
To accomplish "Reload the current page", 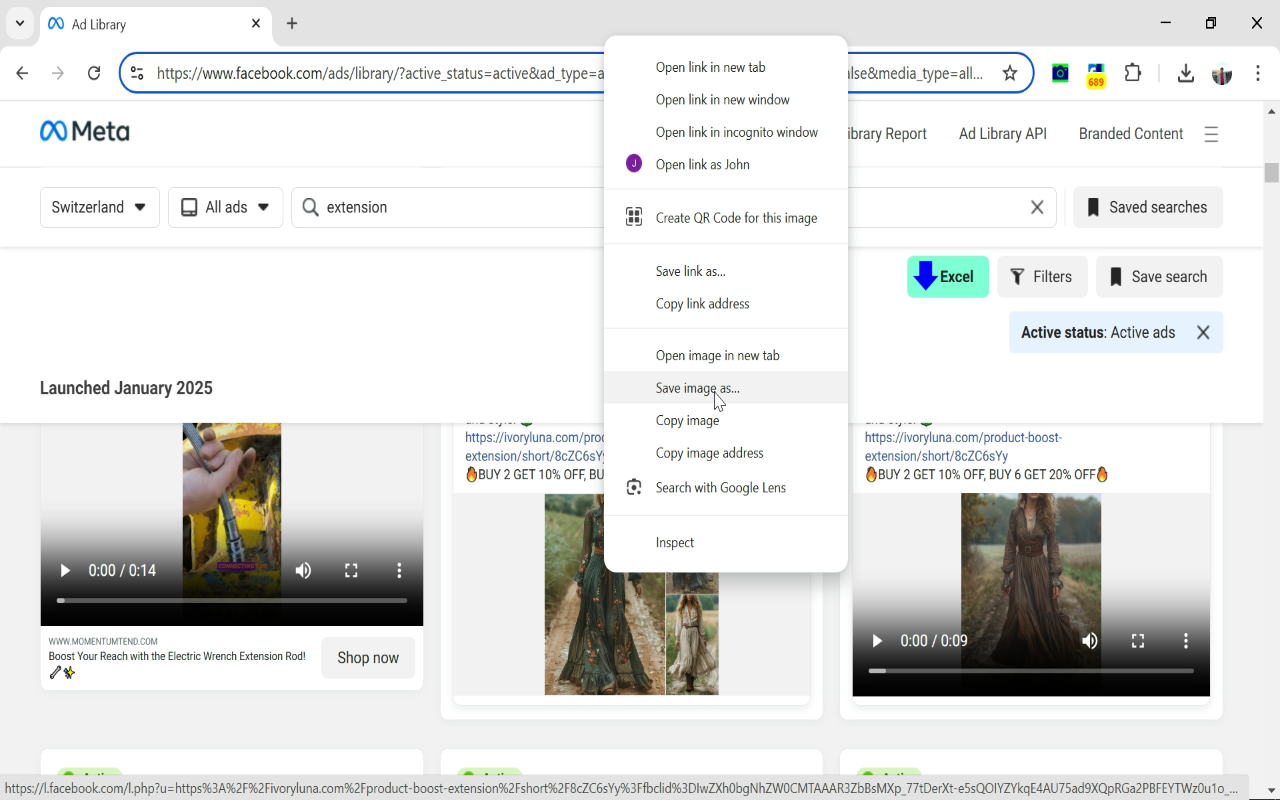I will tap(95, 73).
